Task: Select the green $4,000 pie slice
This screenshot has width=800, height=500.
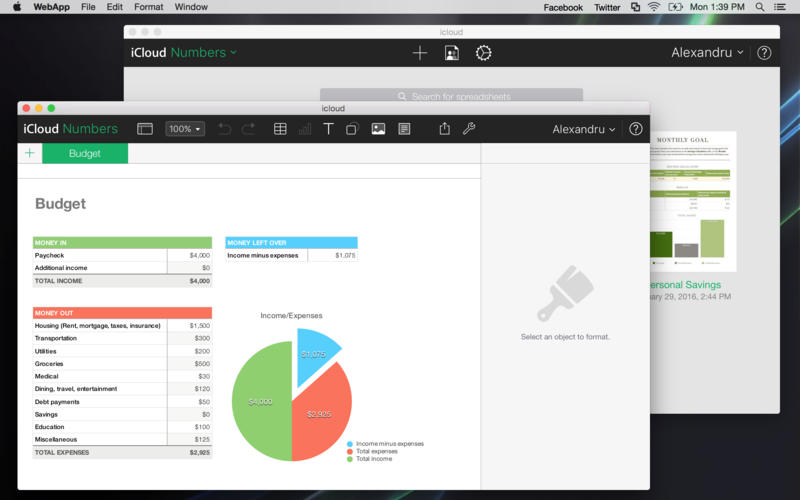Action: pos(260,402)
